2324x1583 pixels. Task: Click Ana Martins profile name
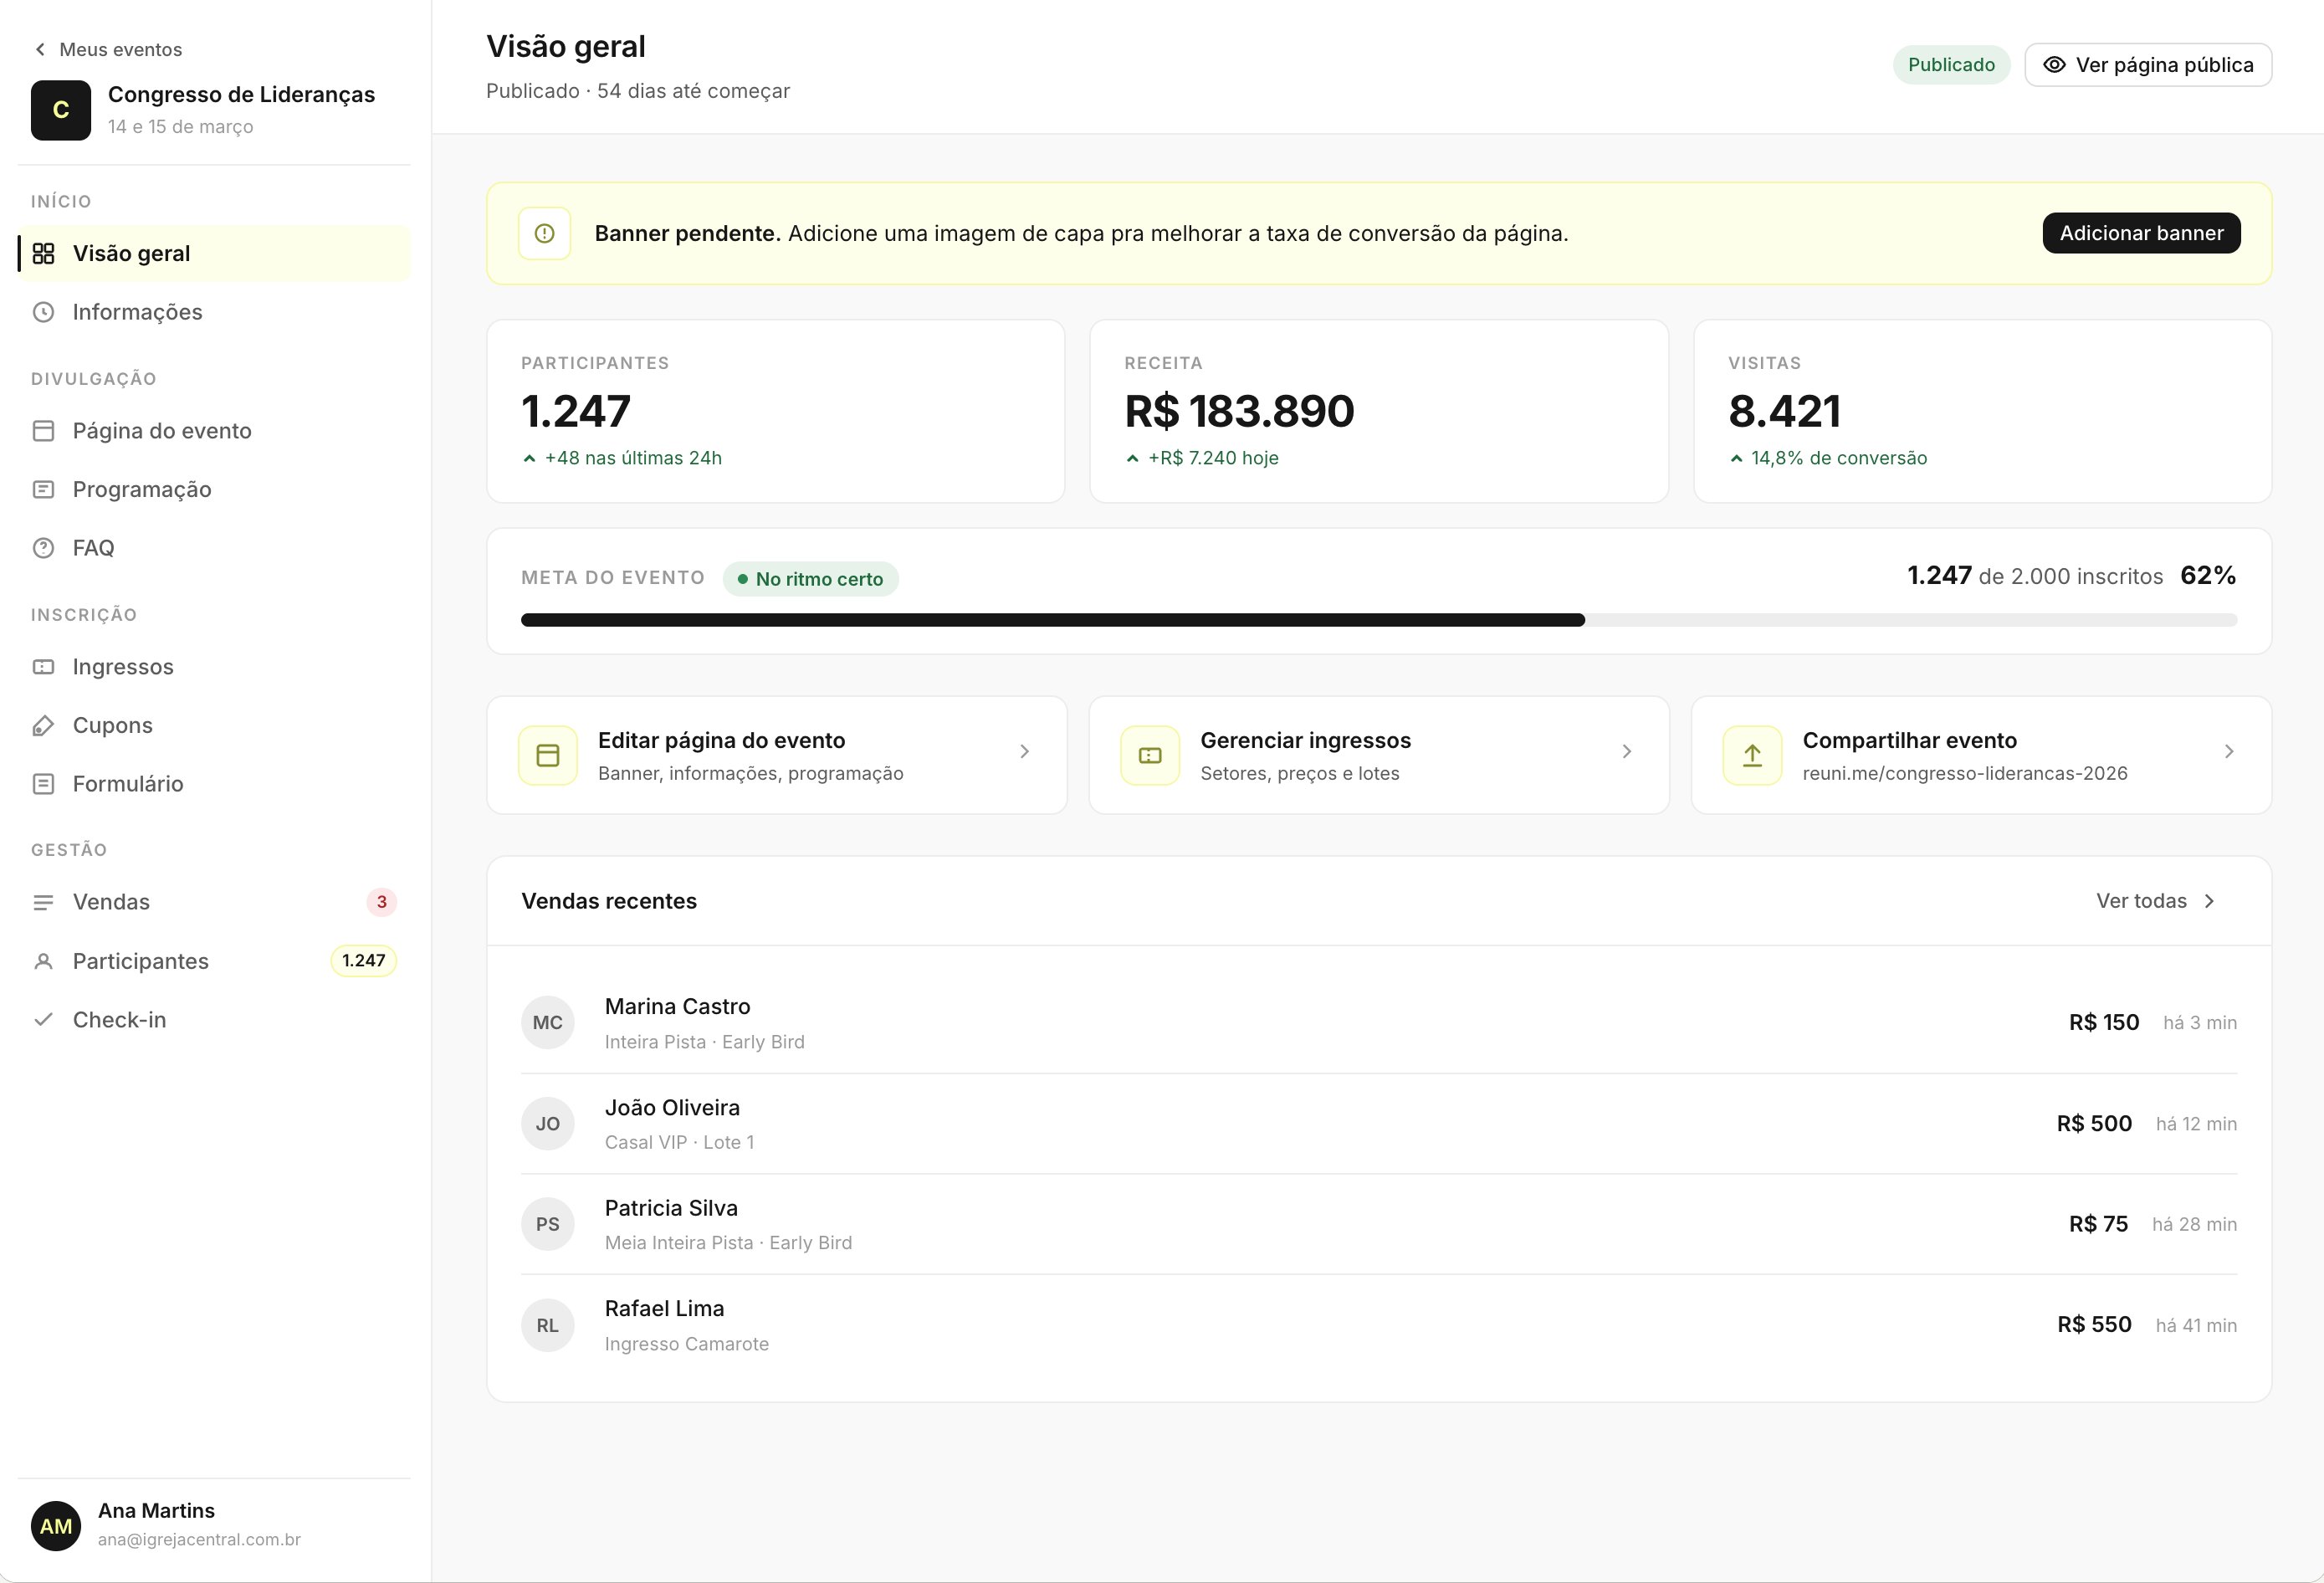(x=156, y=1510)
